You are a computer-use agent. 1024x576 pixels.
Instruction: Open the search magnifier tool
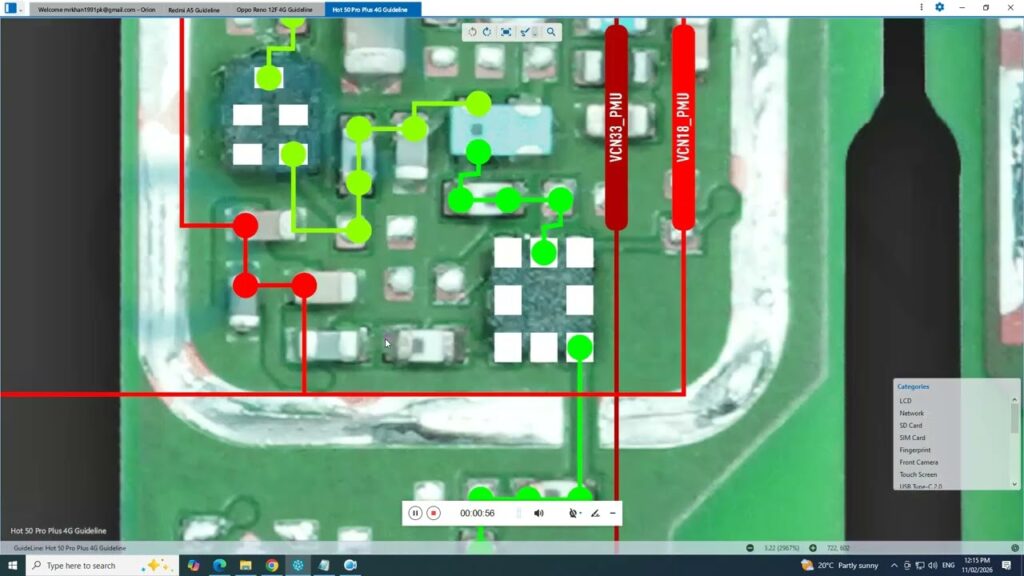coord(551,32)
